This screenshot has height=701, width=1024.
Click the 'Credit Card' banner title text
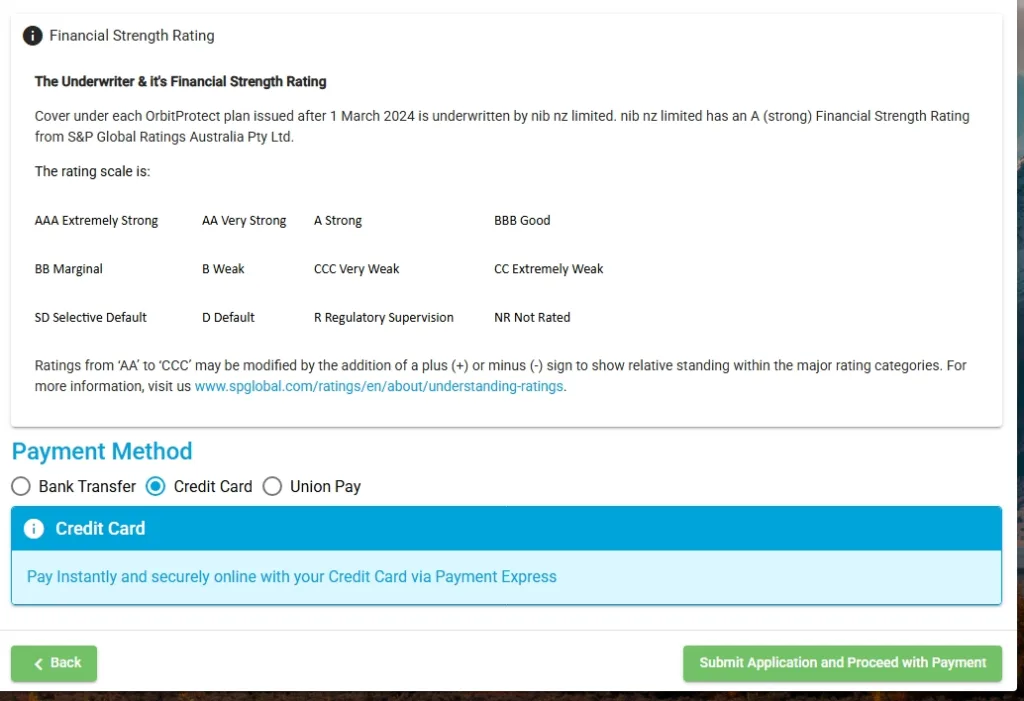(x=100, y=529)
